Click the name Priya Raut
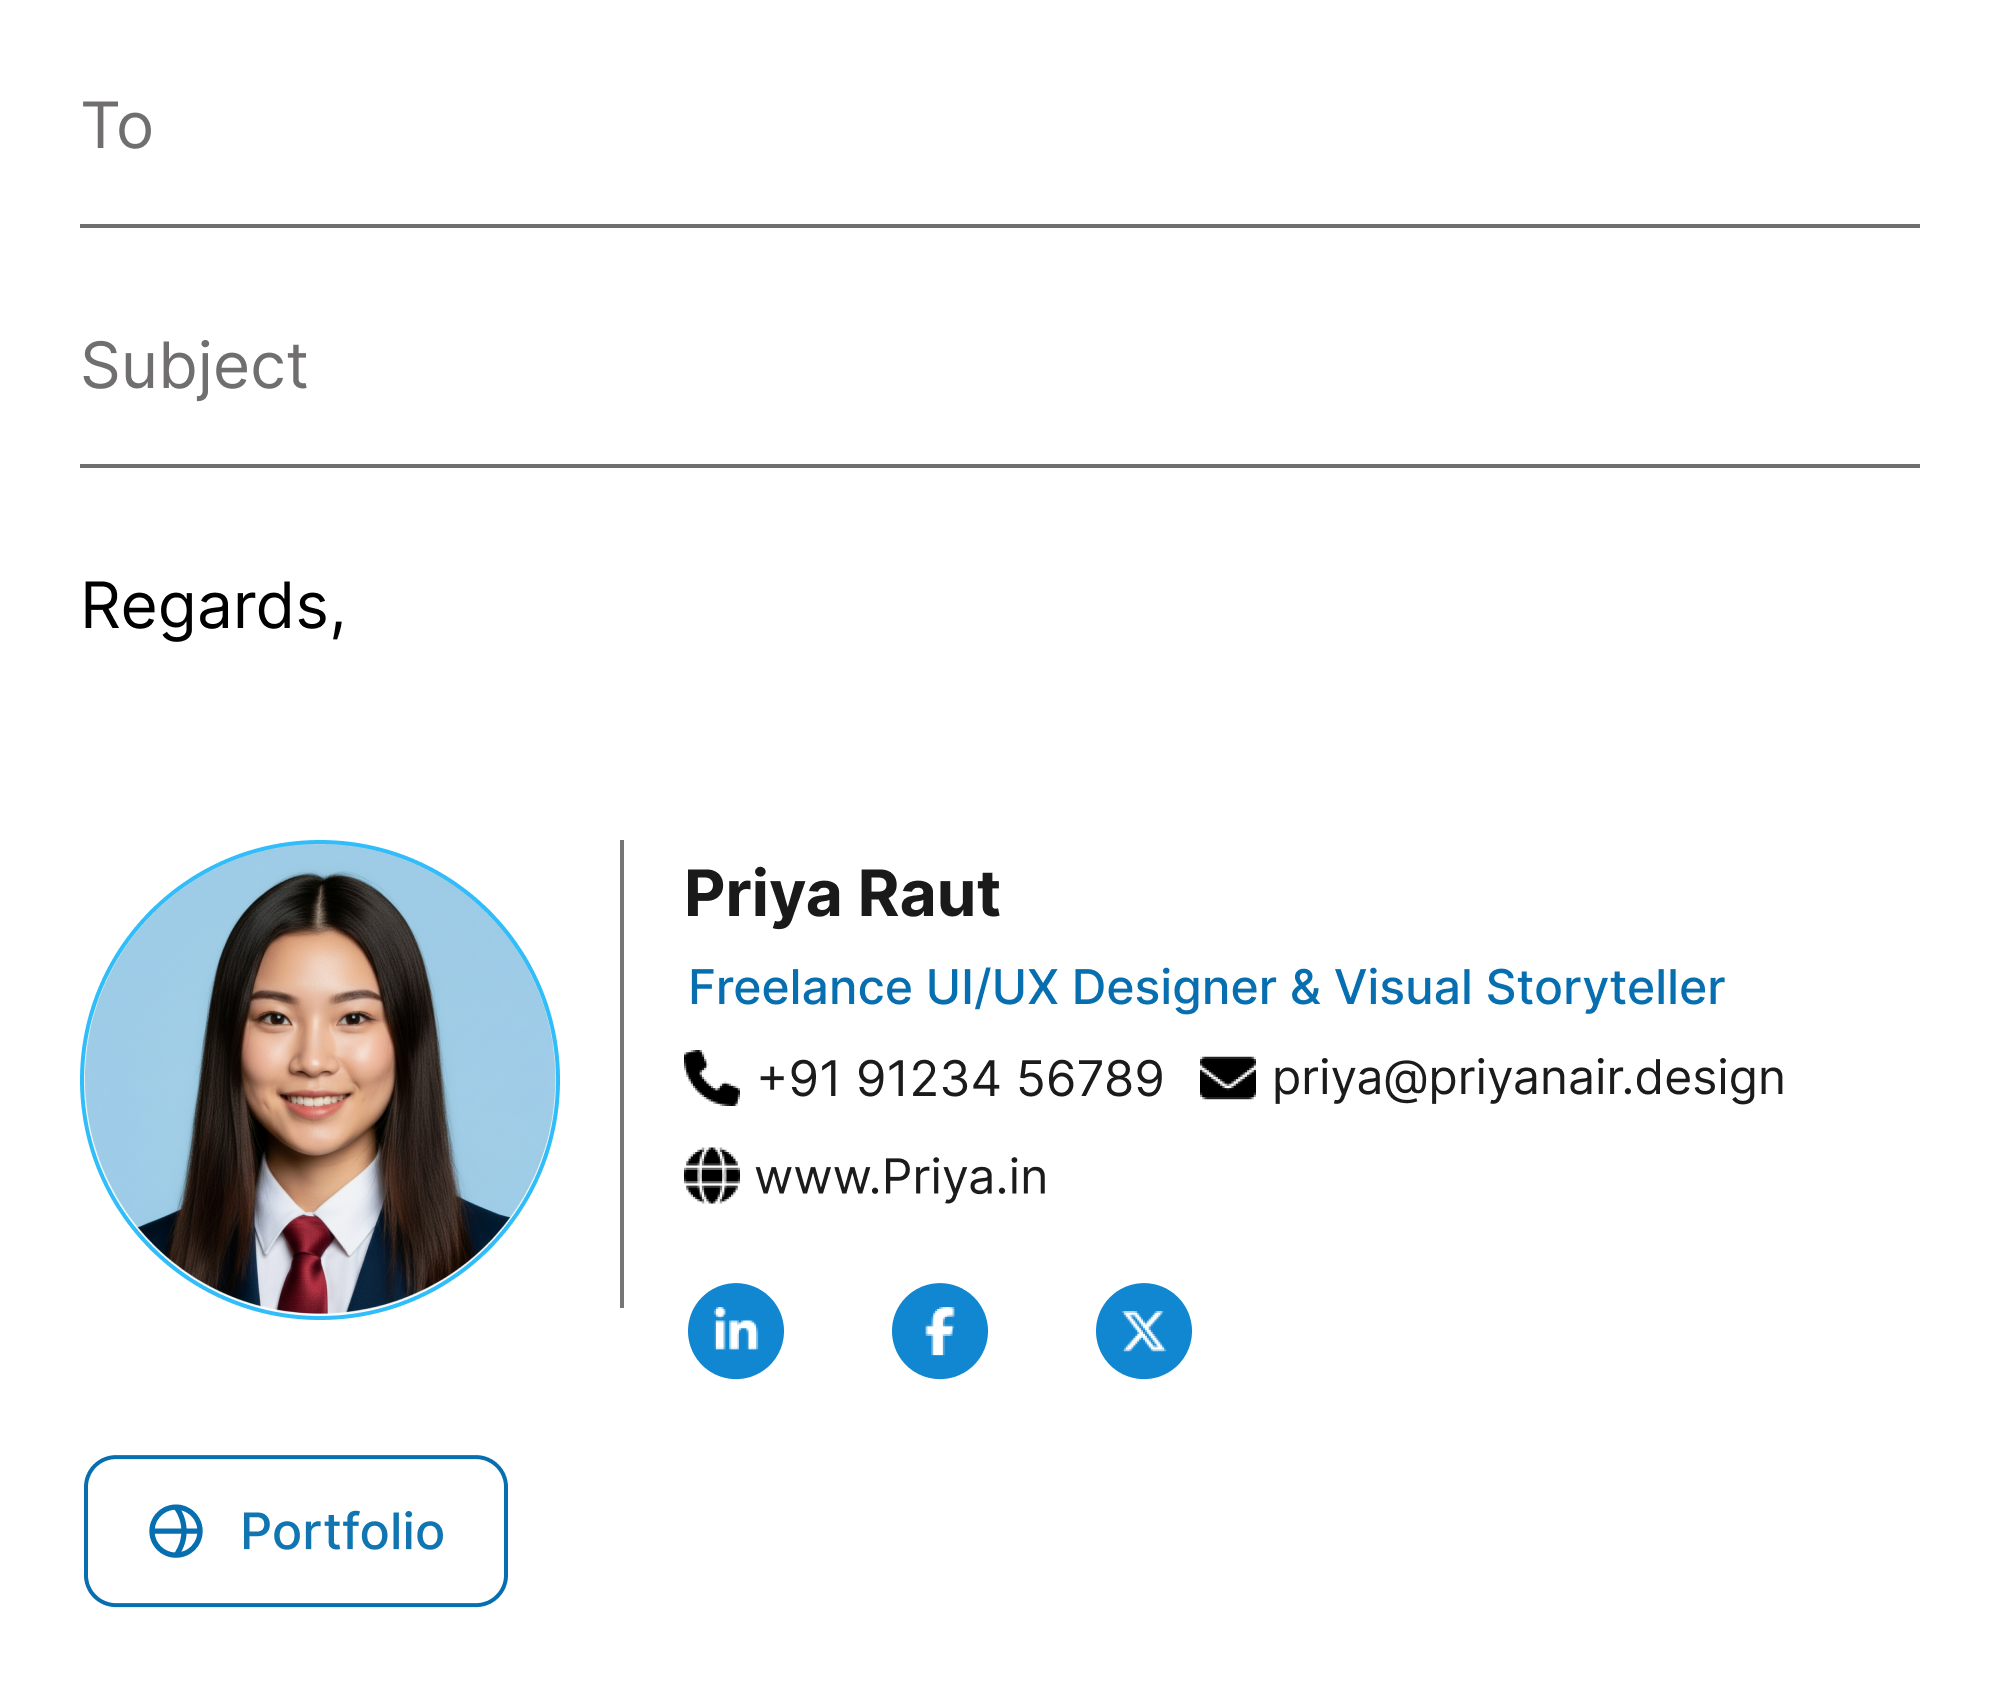Viewport: 2000px width, 1708px height. [842, 893]
